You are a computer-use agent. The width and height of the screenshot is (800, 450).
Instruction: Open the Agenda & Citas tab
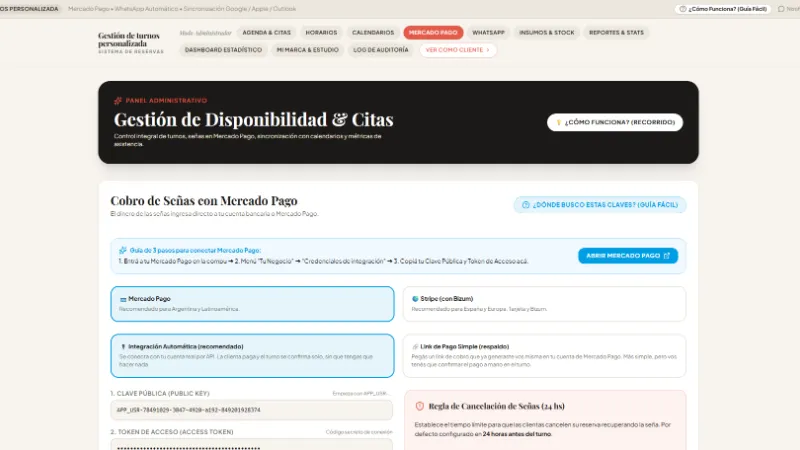(x=266, y=33)
